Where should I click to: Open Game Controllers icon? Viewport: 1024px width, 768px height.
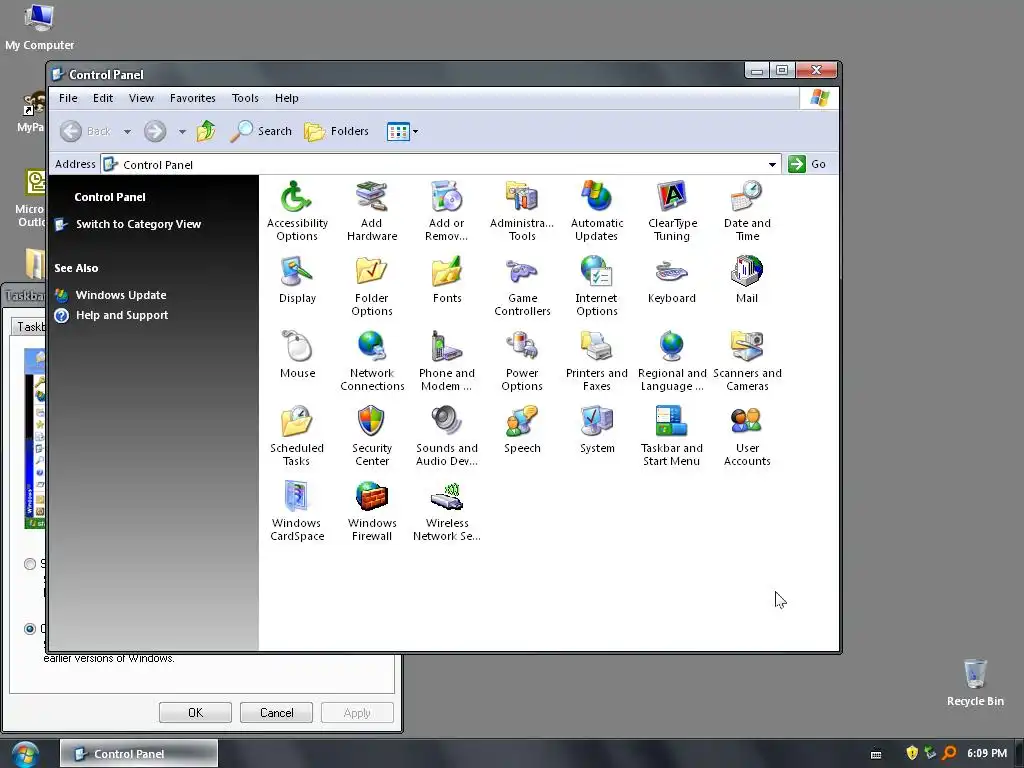[x=522, y=285]
